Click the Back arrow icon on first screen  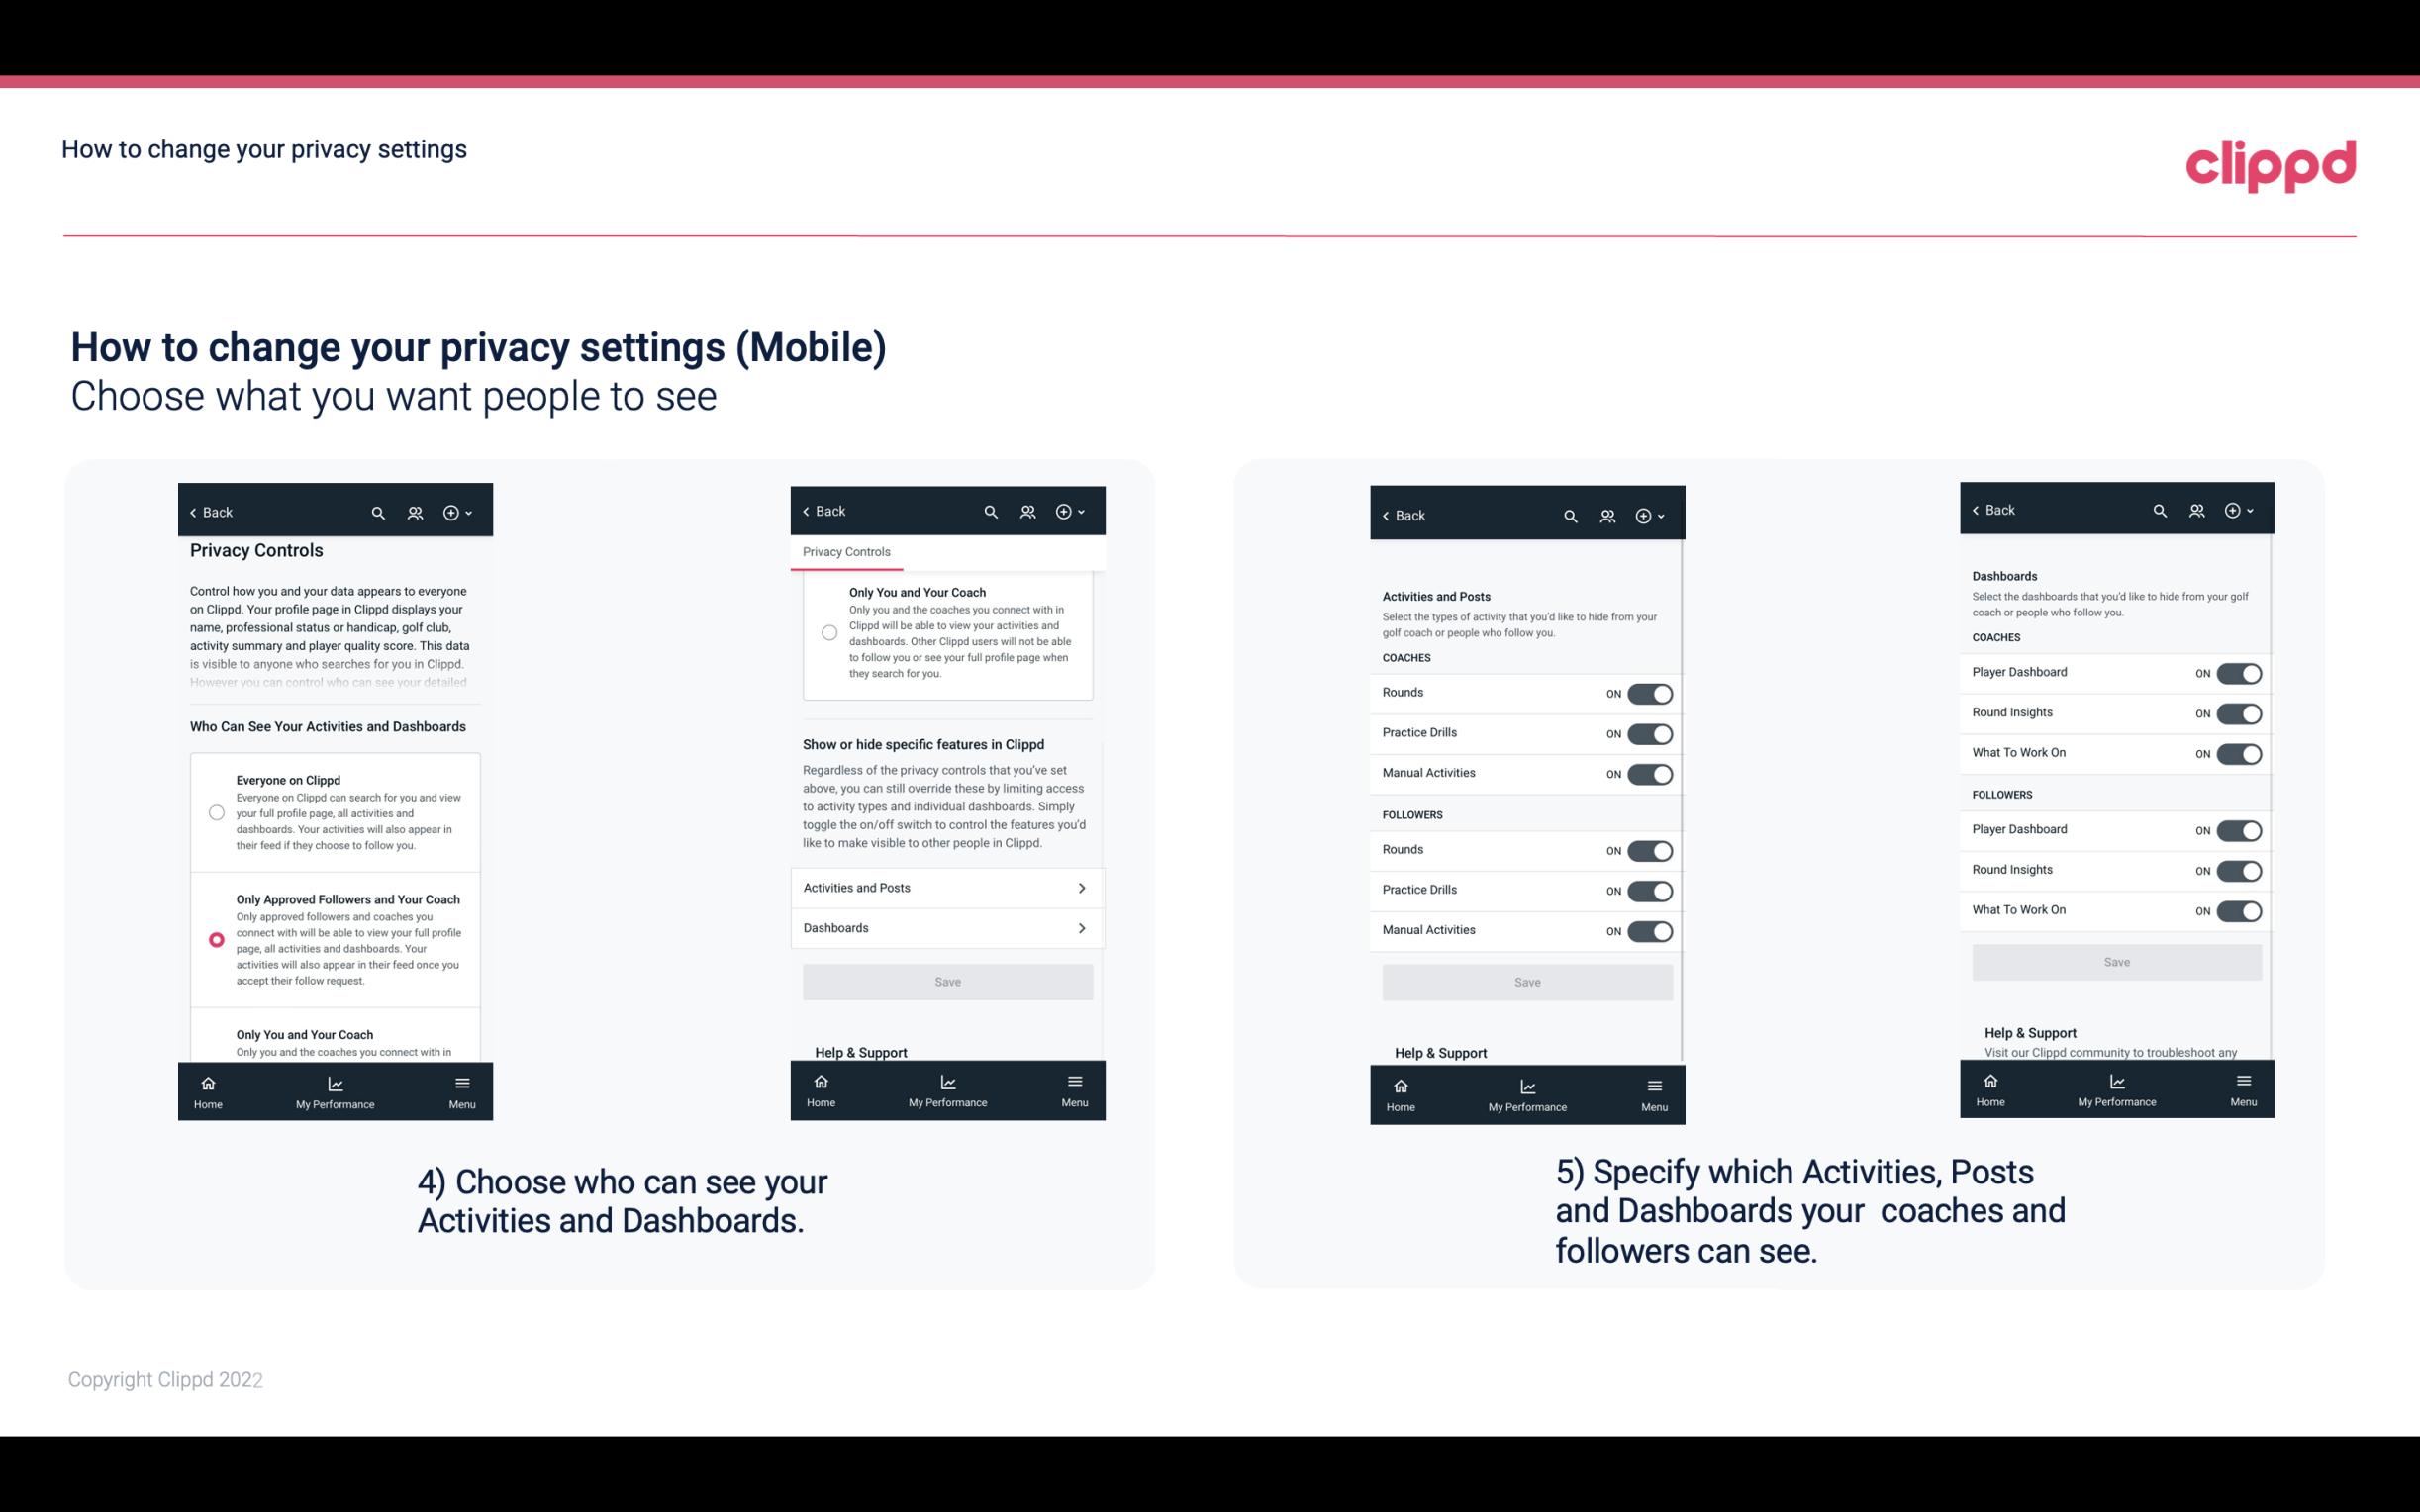click(x=193, y=511)
